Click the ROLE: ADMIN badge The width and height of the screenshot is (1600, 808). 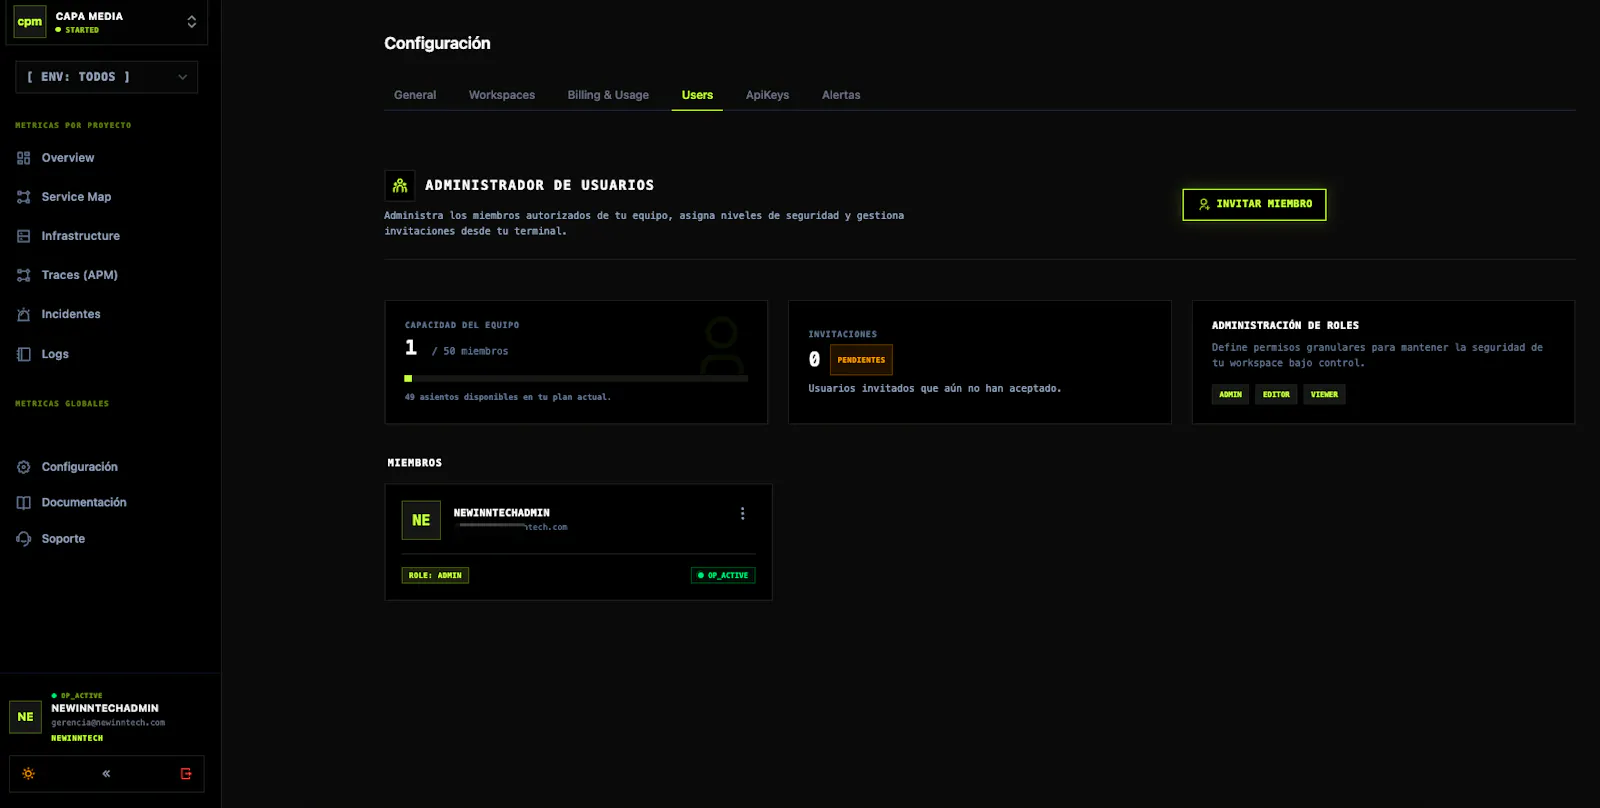435,575
